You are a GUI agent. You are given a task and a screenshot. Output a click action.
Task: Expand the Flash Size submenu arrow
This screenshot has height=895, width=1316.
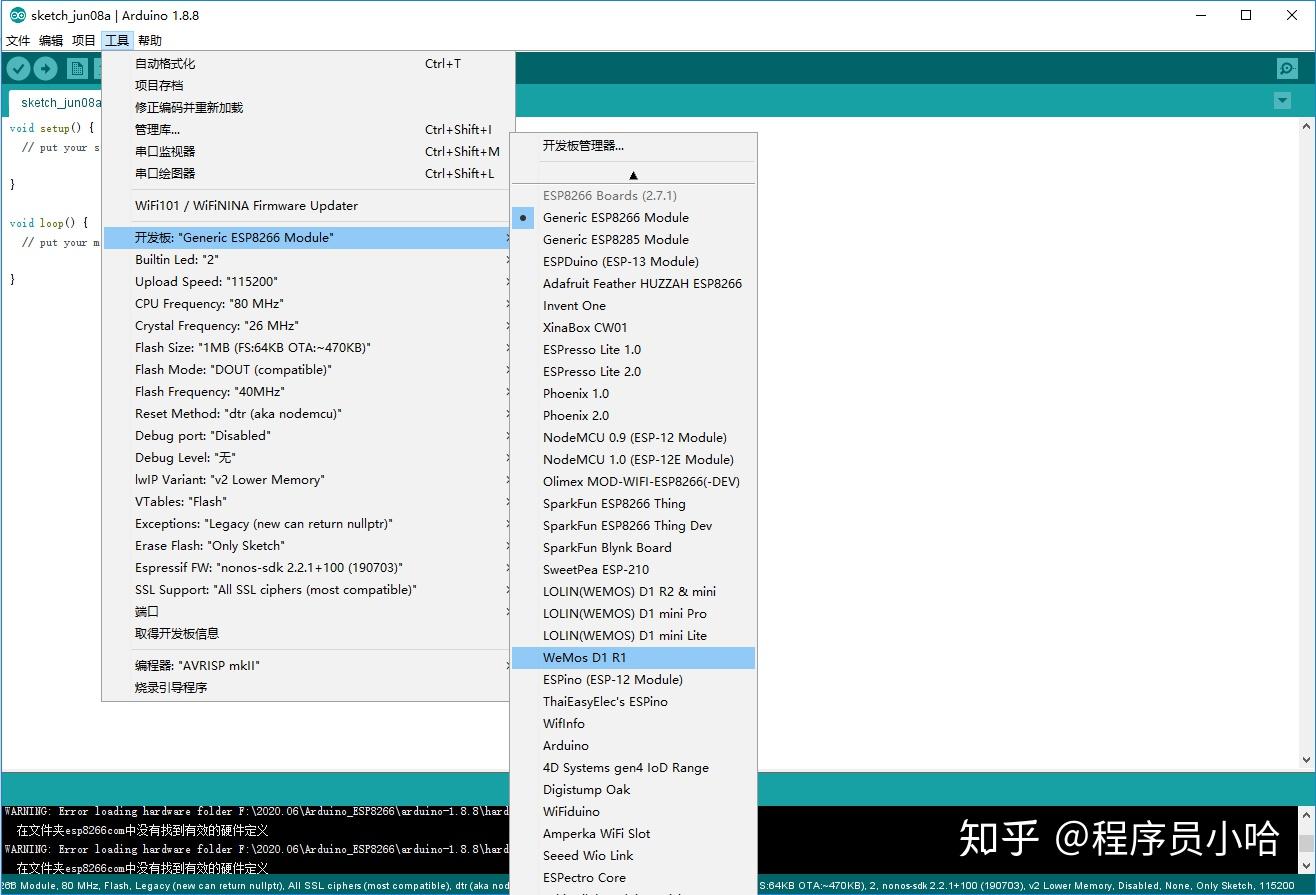pos(506,347)
